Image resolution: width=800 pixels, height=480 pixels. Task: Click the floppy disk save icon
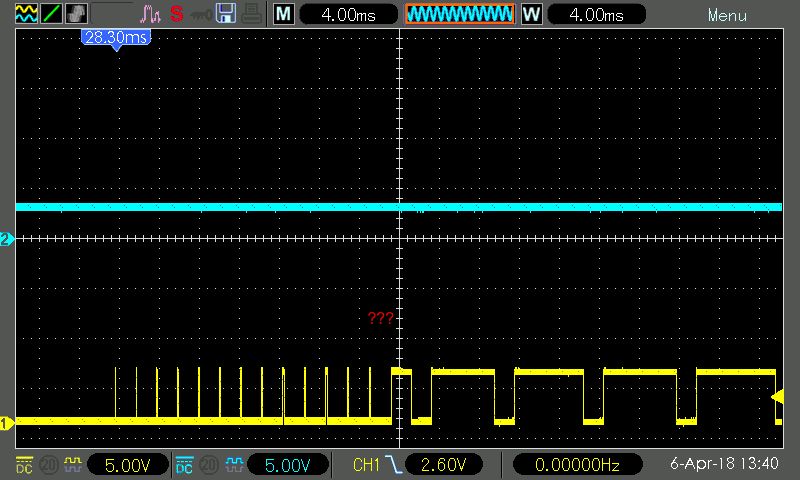pos(226,15)
